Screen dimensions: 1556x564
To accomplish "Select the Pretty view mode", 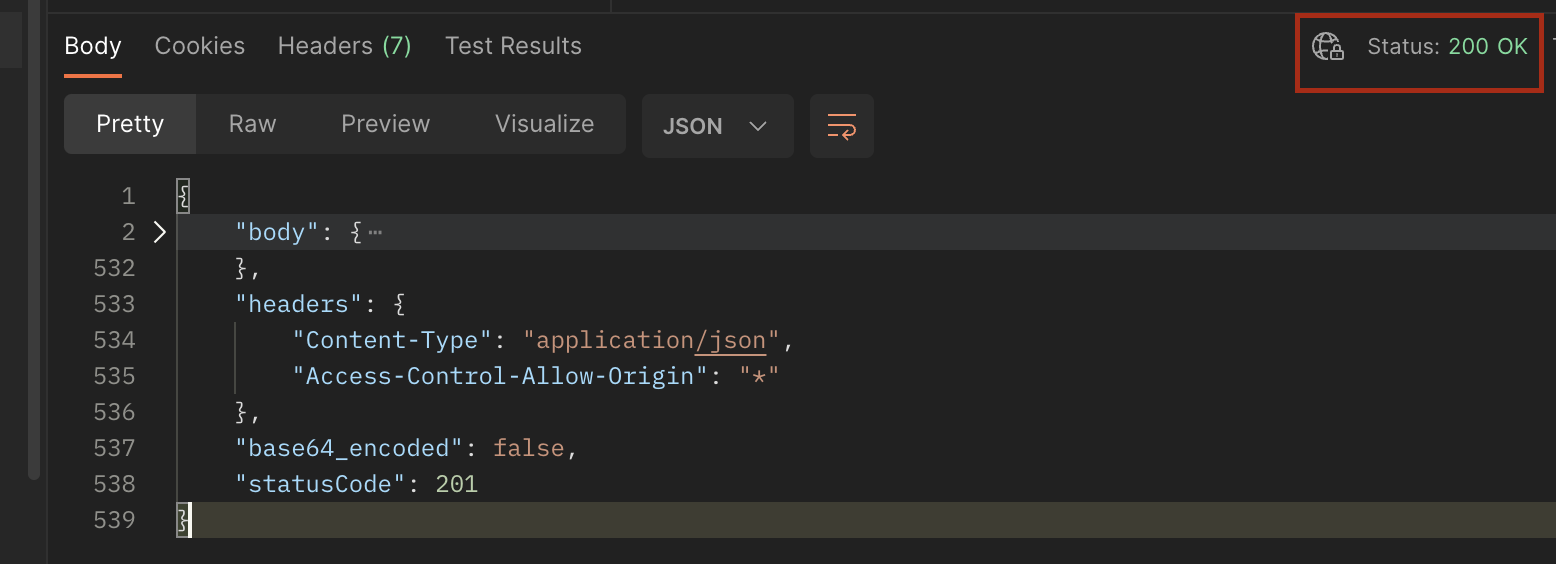I will point(130,124).
